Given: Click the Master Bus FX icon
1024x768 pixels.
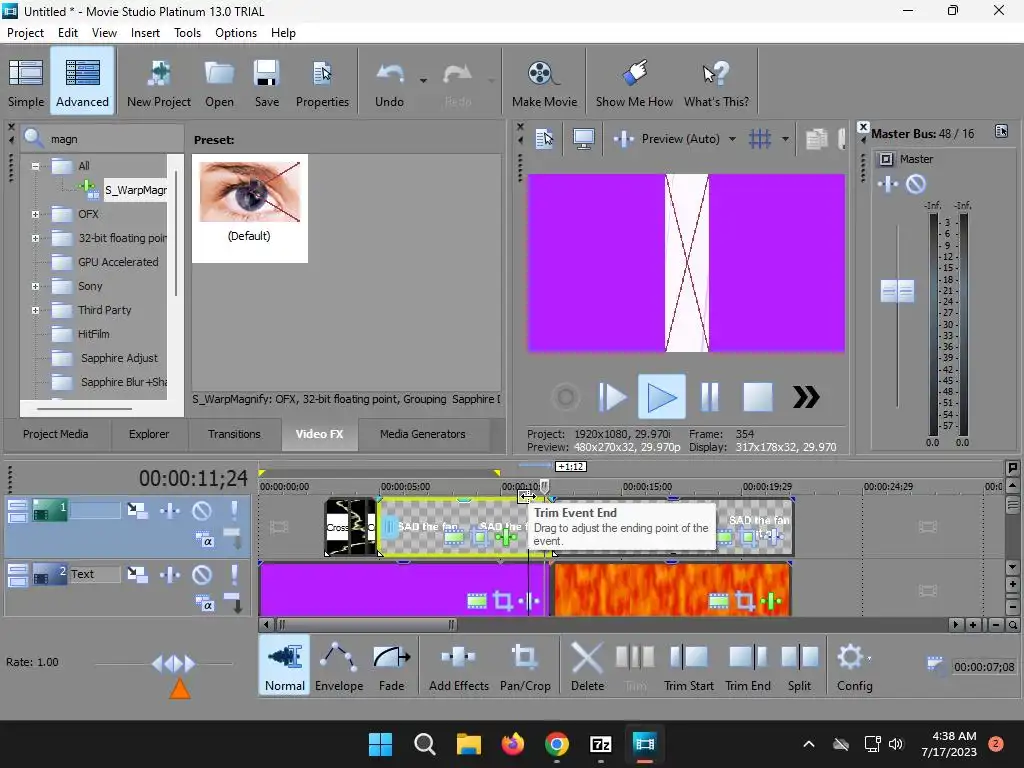Looking at the screenshot, I should tap(888, 184).
